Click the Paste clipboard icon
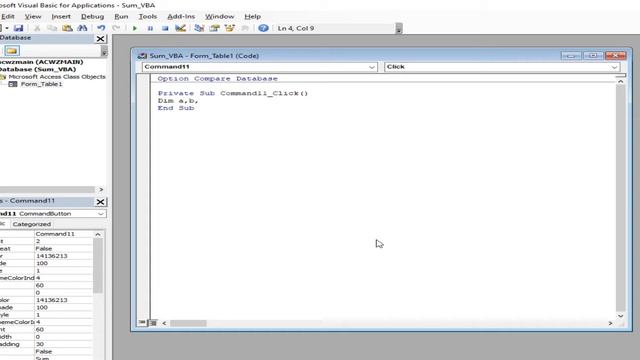Viewport: 640px width, 360px height. click(x=67, y=28)
